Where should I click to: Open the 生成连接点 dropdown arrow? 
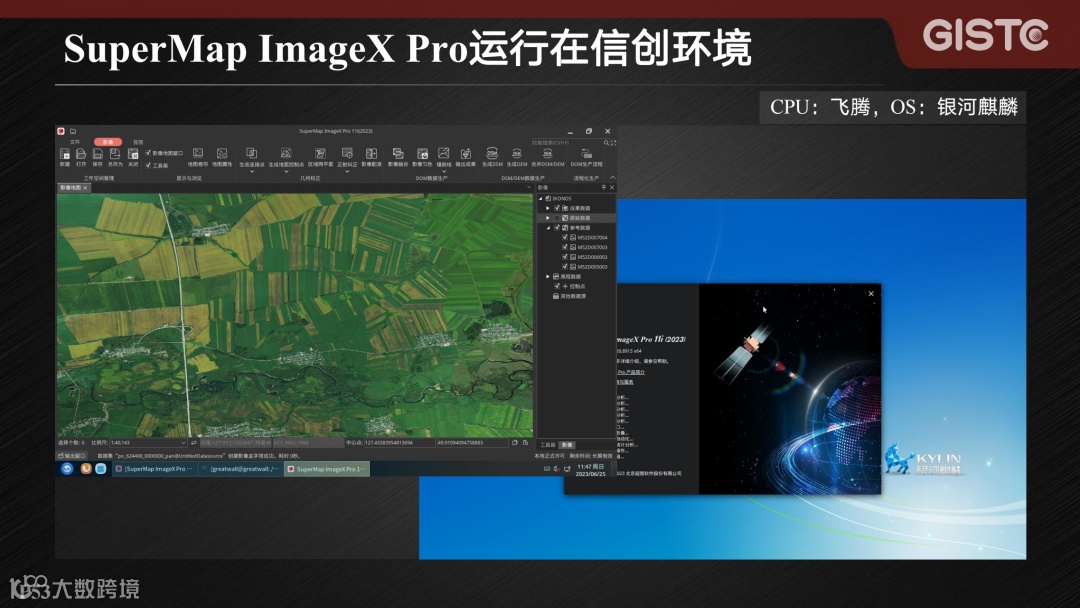(251, 171)
